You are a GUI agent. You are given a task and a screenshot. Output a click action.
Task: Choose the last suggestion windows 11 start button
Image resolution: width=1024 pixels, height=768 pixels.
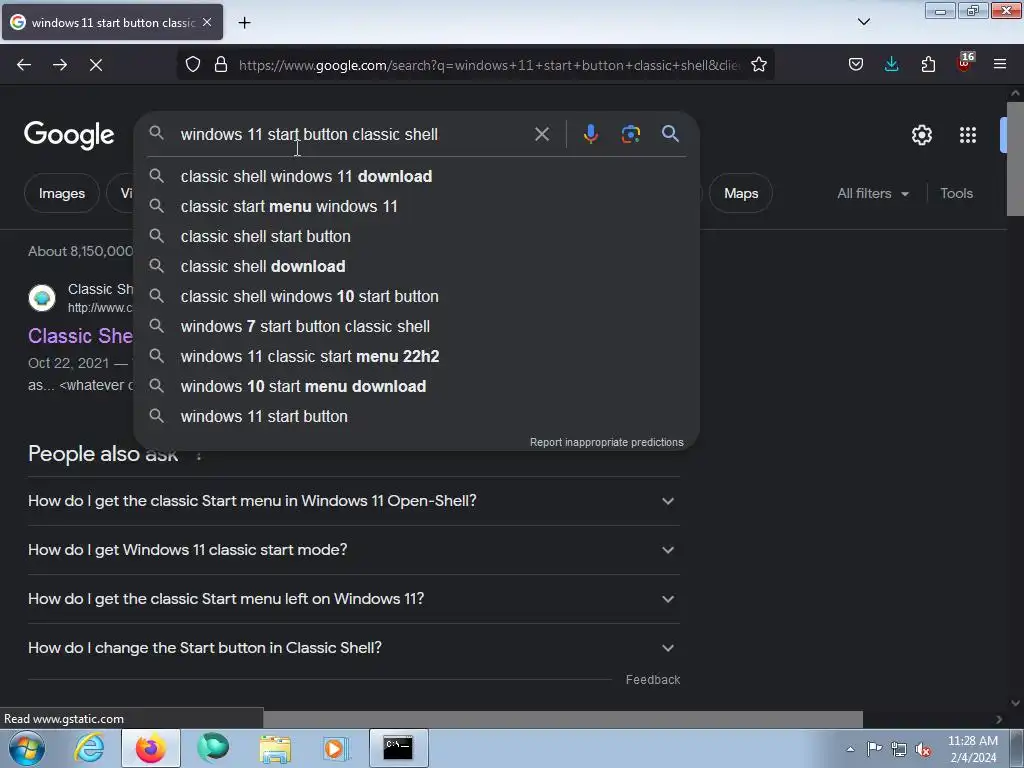click(417, 417)
